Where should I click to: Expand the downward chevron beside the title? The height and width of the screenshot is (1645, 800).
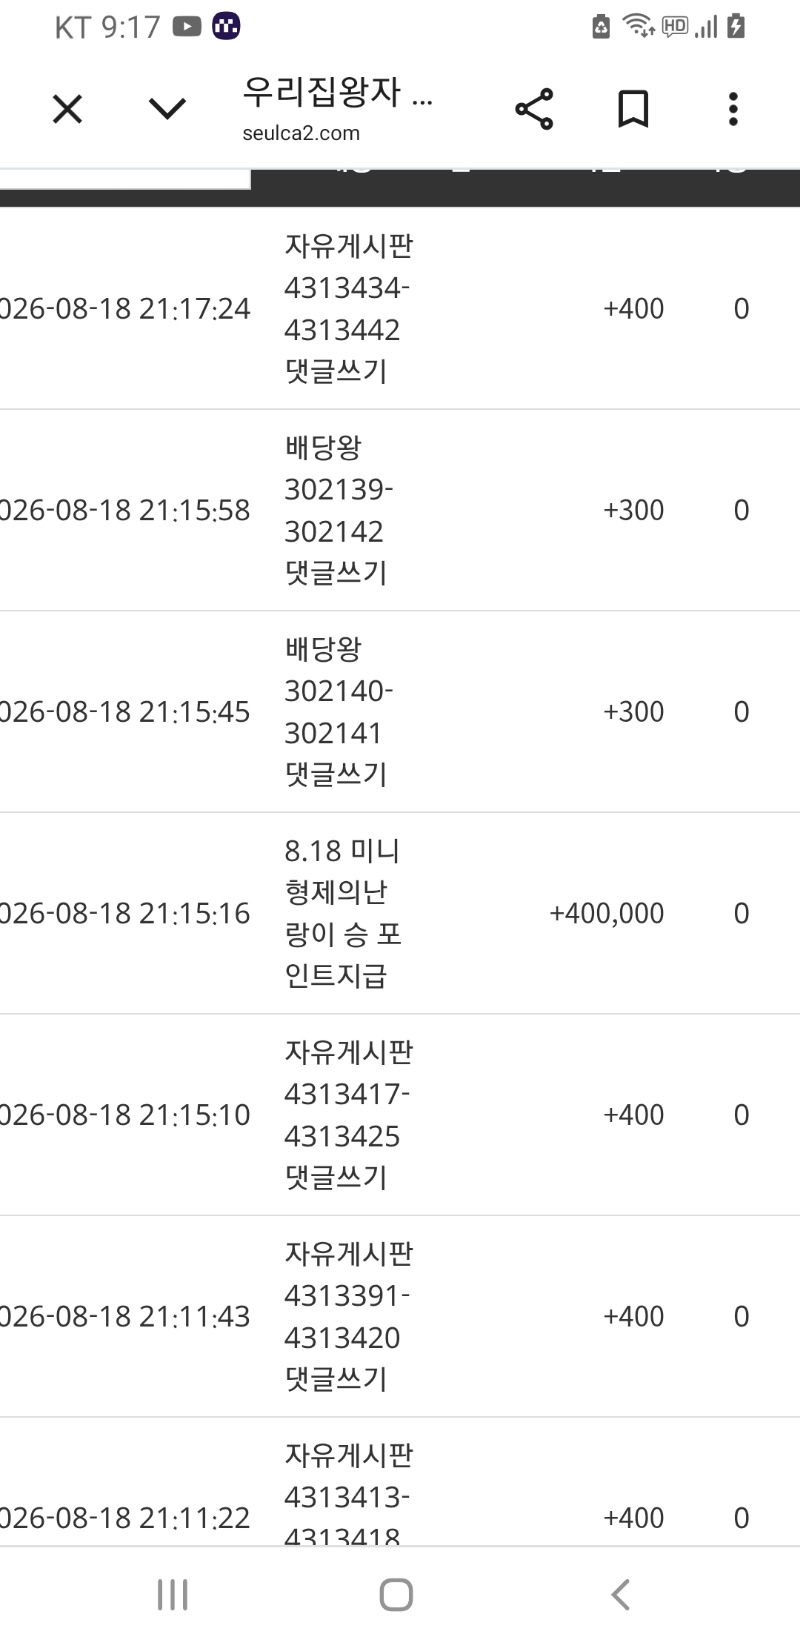tap(167, 108)
